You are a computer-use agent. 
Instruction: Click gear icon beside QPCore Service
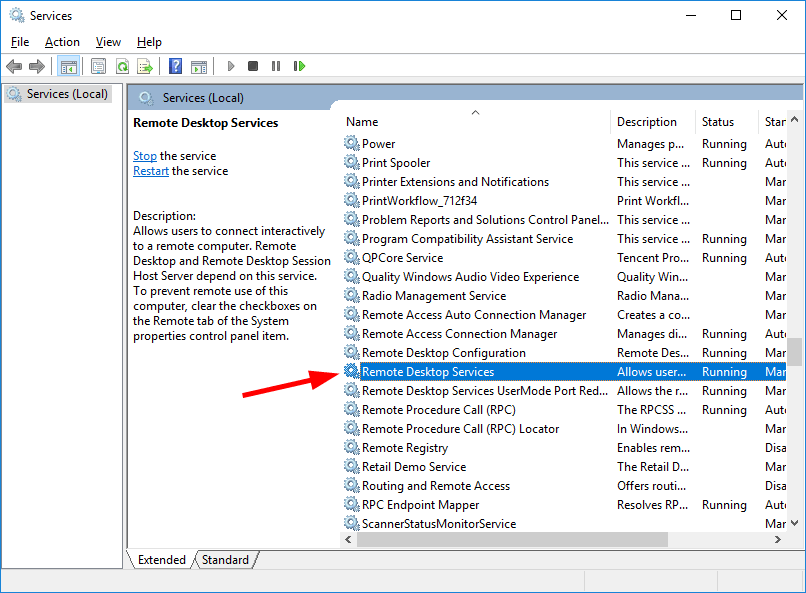[x=352, y=257]
